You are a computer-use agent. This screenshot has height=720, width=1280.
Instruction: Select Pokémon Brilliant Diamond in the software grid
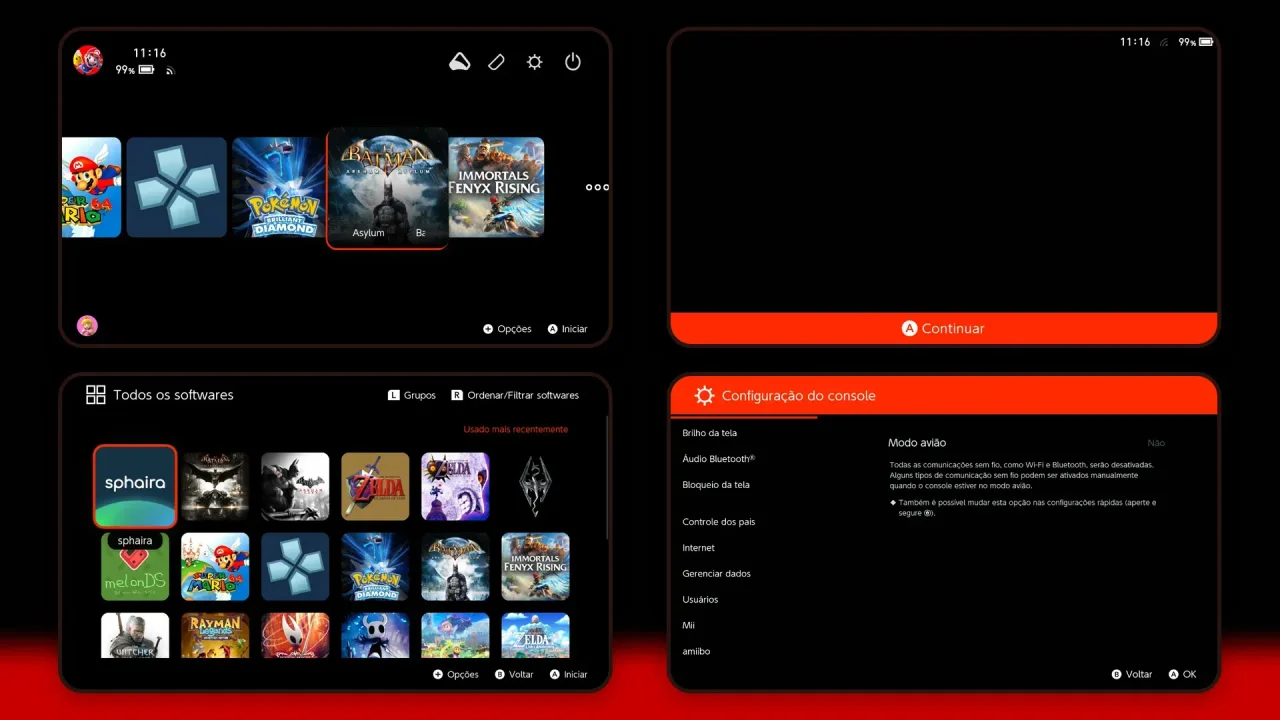(375, 567)
